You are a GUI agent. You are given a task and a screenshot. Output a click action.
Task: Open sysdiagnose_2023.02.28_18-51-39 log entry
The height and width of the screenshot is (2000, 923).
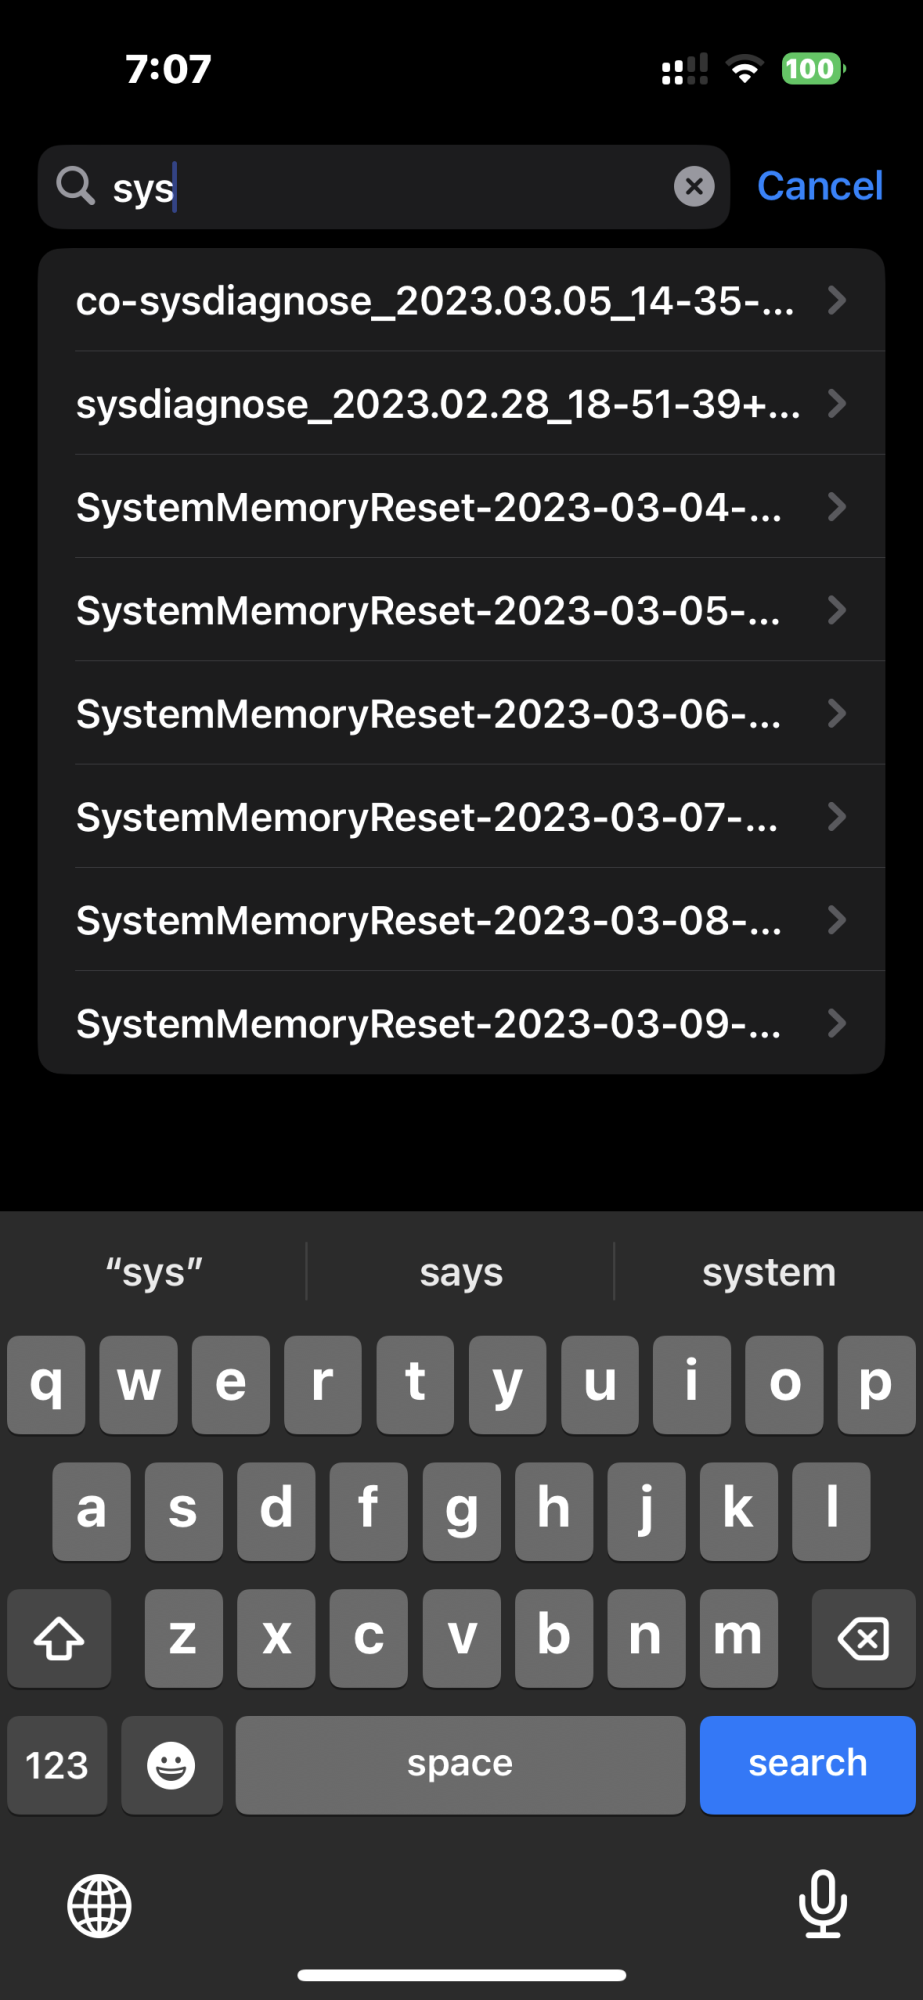(x=438, y=404)
